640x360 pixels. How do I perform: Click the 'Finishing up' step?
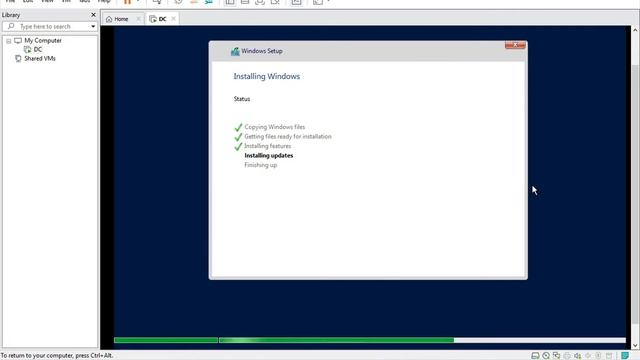tap(260, 165)
